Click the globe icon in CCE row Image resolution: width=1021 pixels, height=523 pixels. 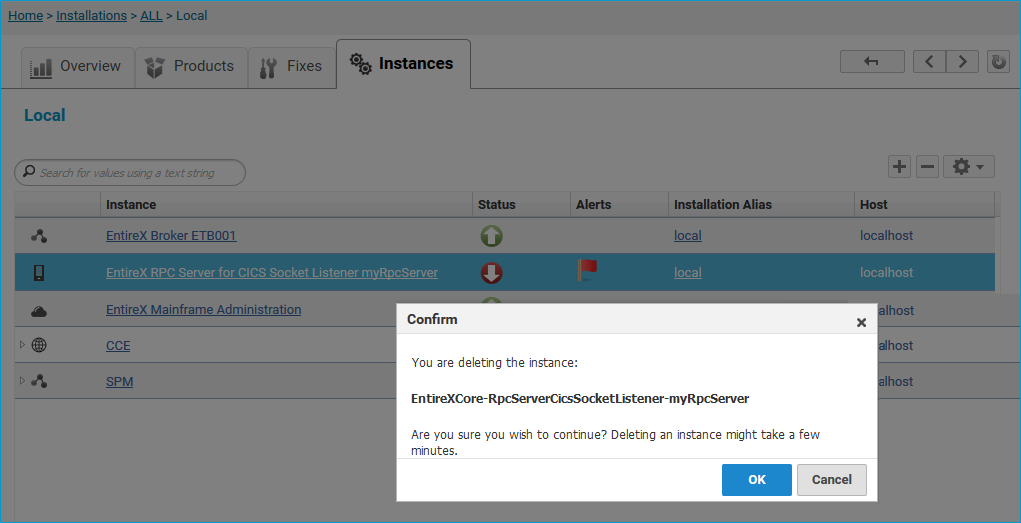39,345
